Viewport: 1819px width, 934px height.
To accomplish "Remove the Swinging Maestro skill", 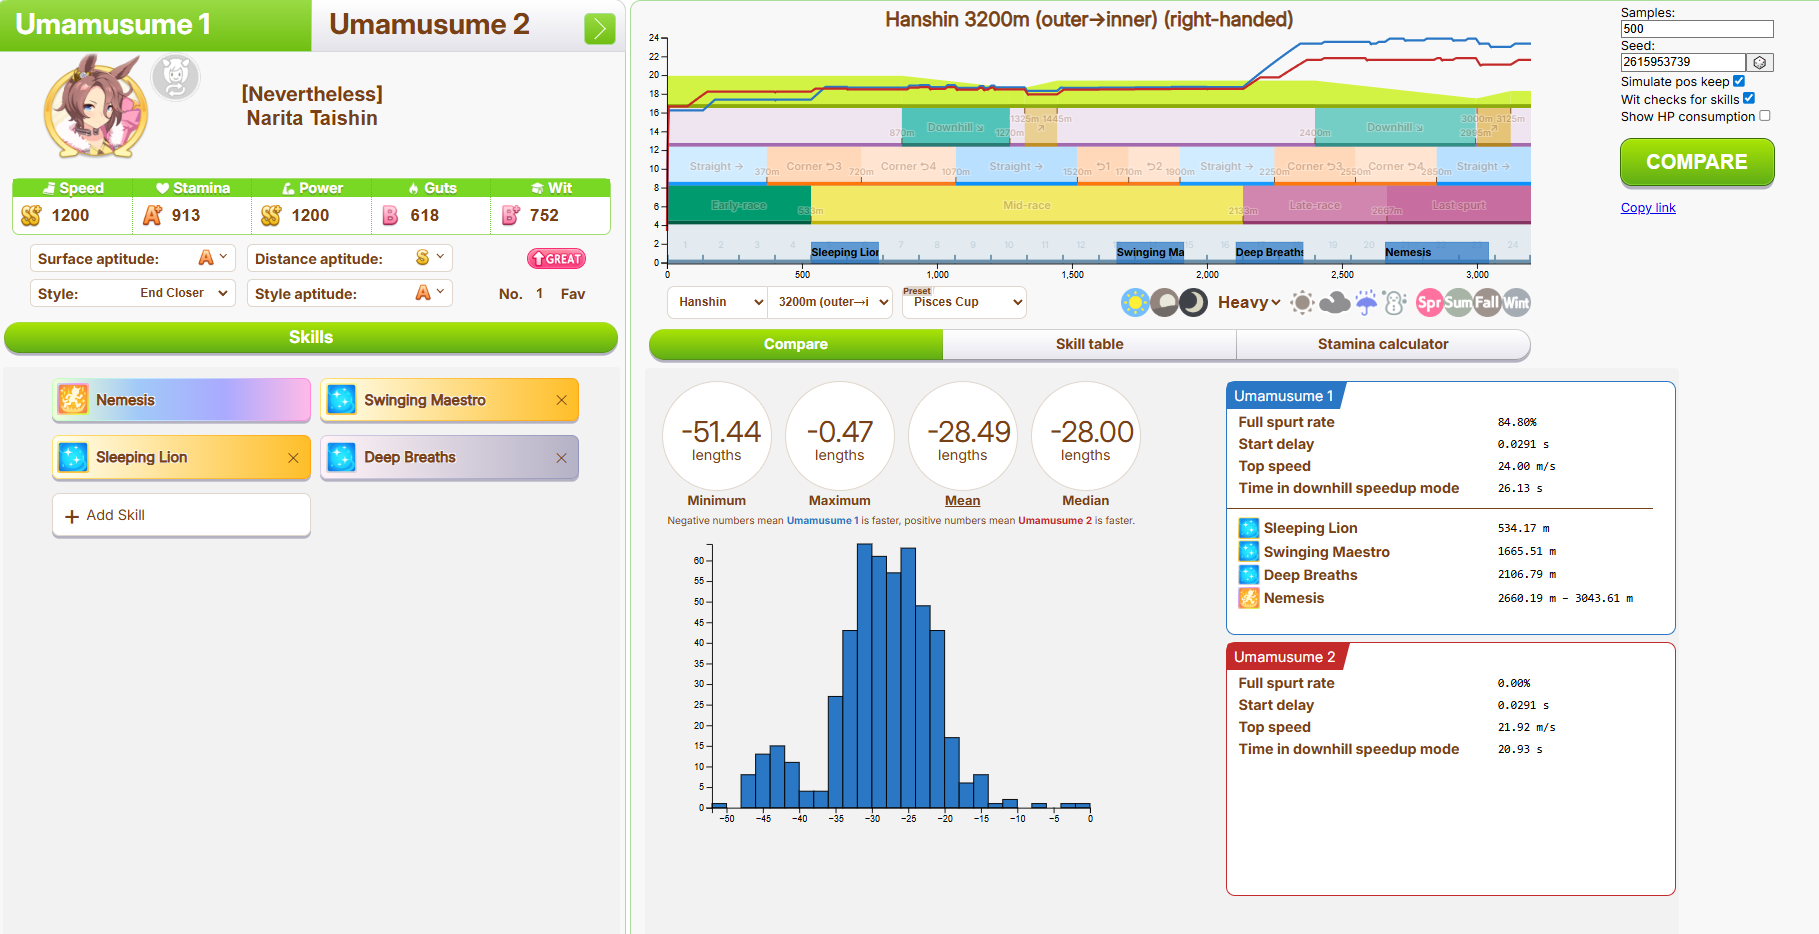I will 561,400.
